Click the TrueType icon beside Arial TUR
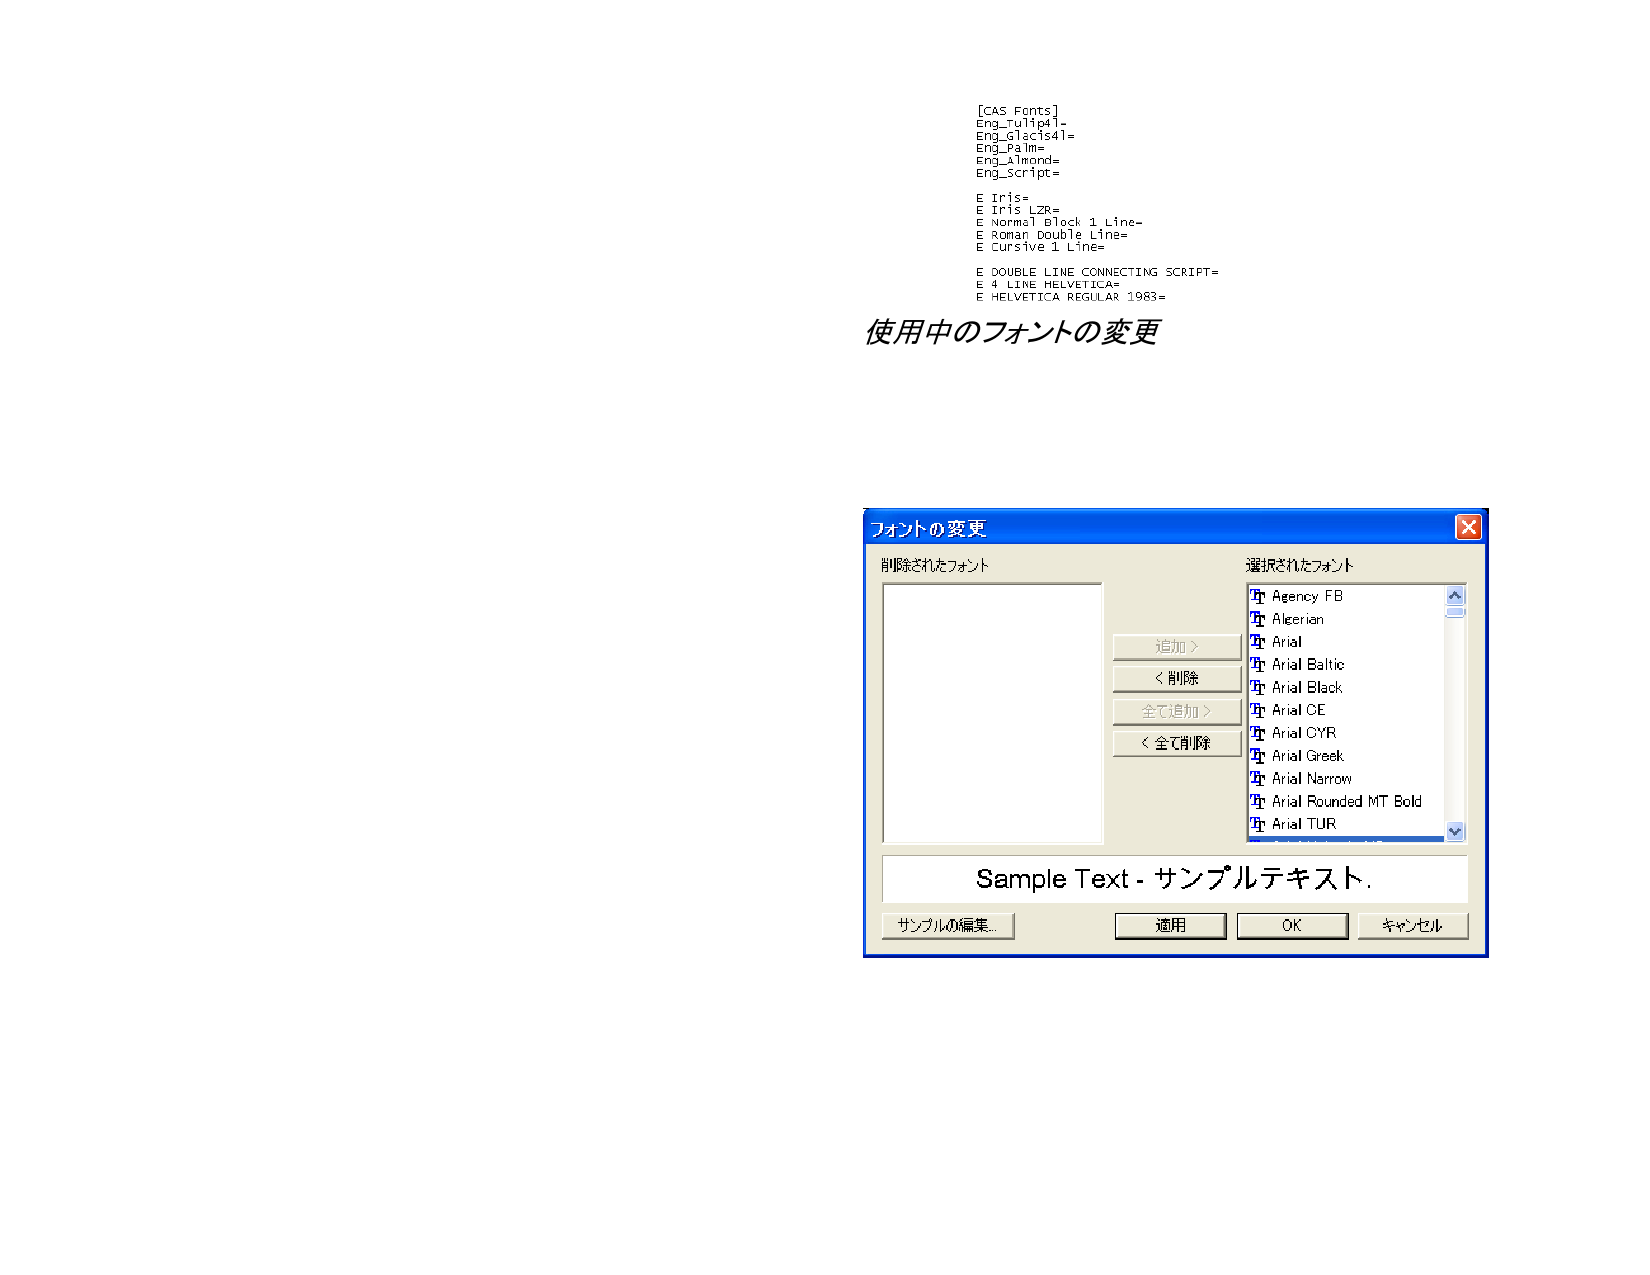 tap(1258, 825)
